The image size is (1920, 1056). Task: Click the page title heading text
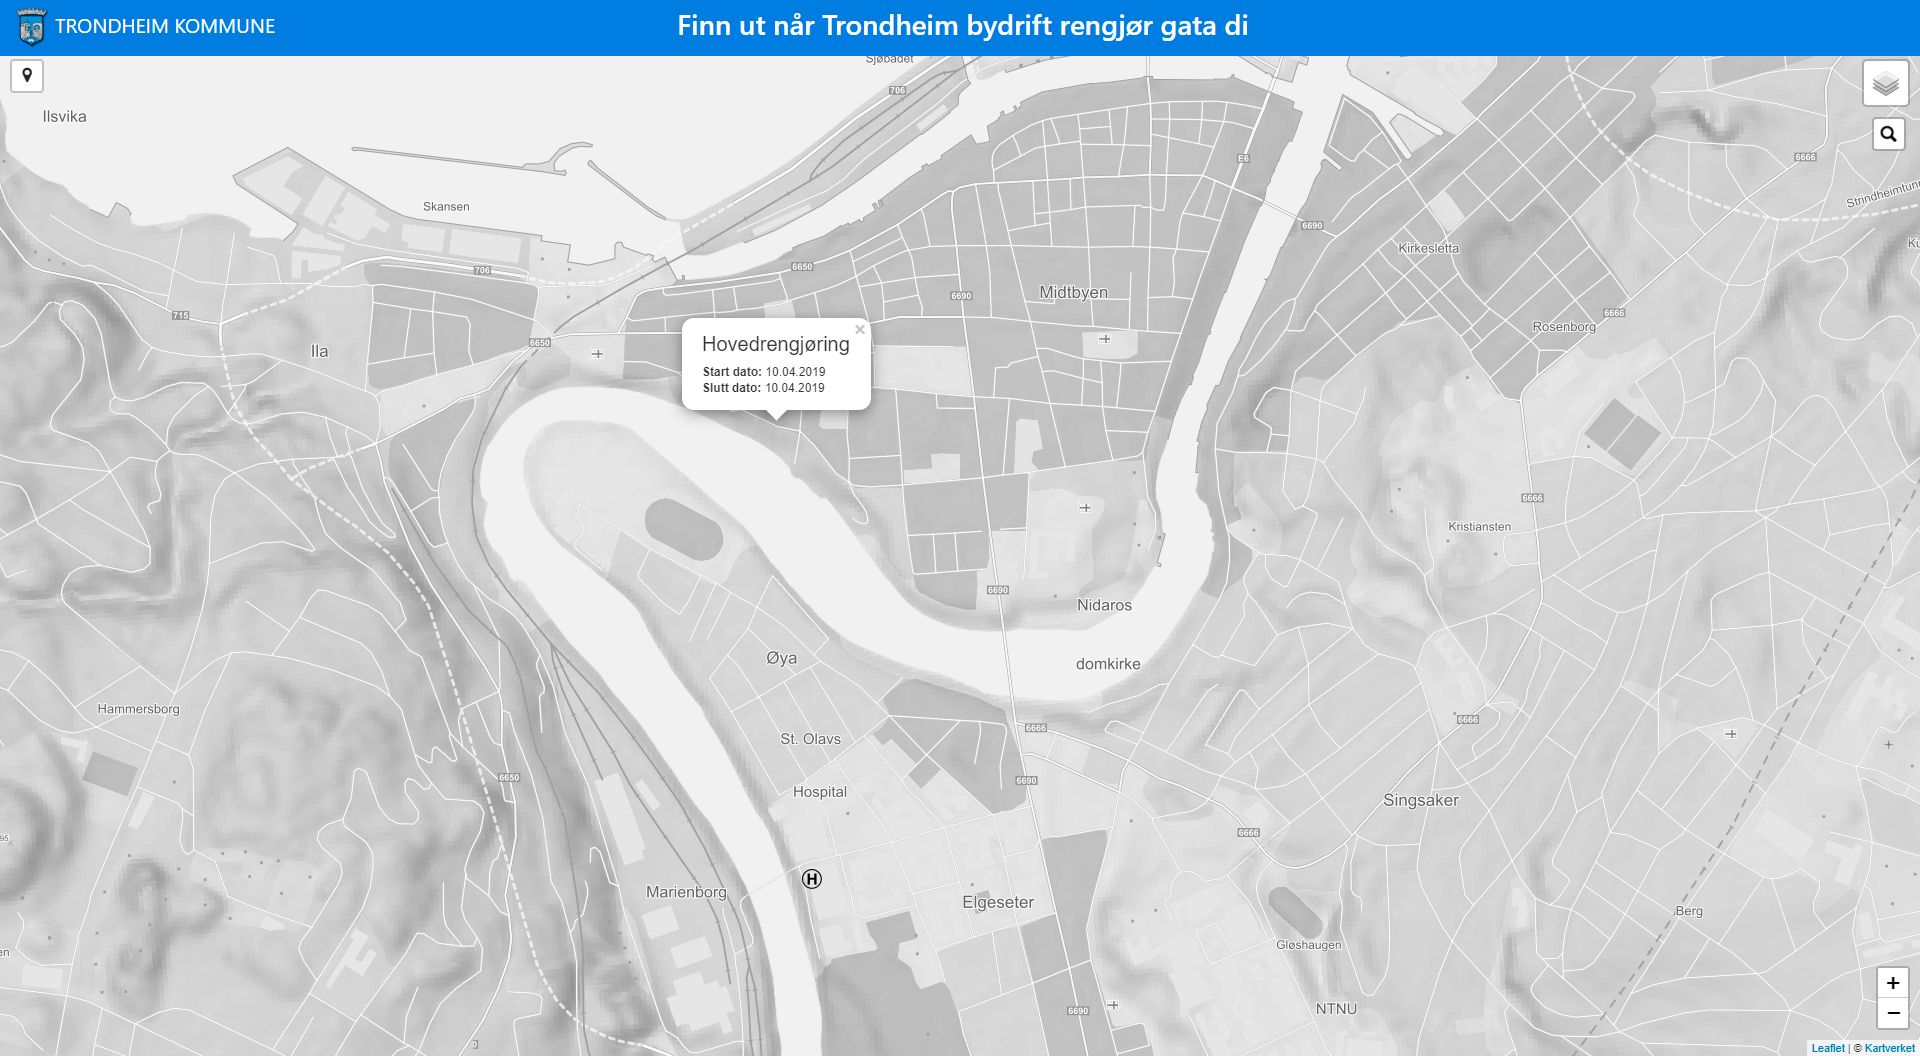(962, 26)
